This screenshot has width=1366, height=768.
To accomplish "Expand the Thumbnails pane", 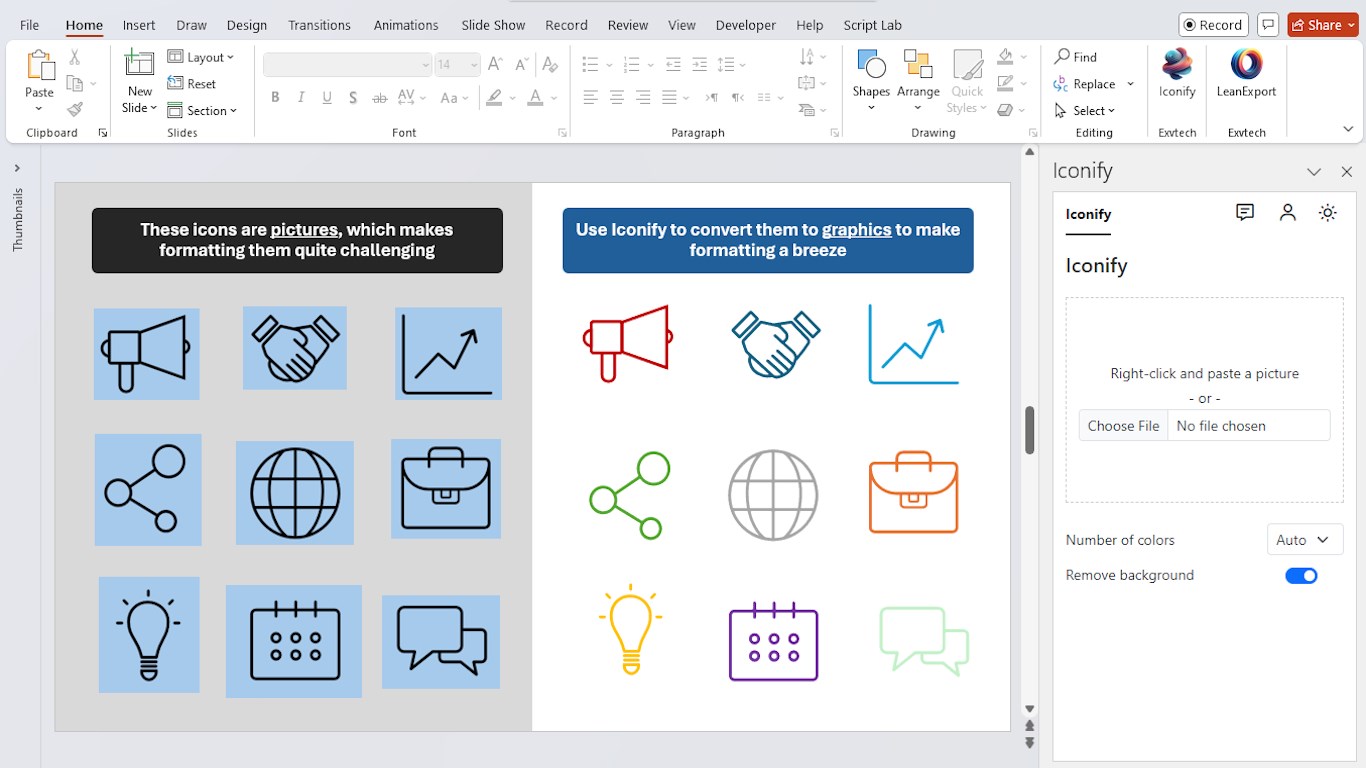I will coord(17,168).
